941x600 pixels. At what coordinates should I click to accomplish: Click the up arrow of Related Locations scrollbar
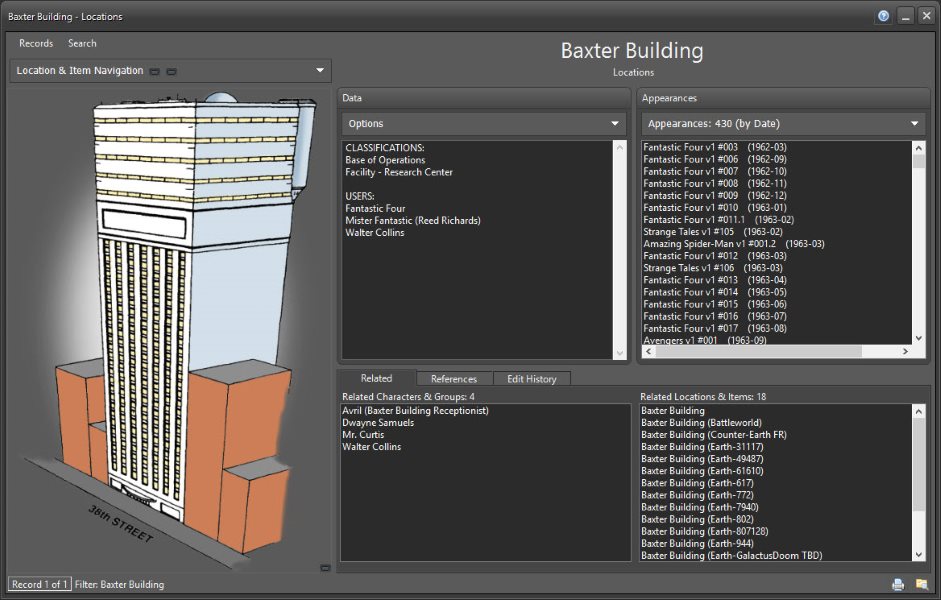pos(919,411)
